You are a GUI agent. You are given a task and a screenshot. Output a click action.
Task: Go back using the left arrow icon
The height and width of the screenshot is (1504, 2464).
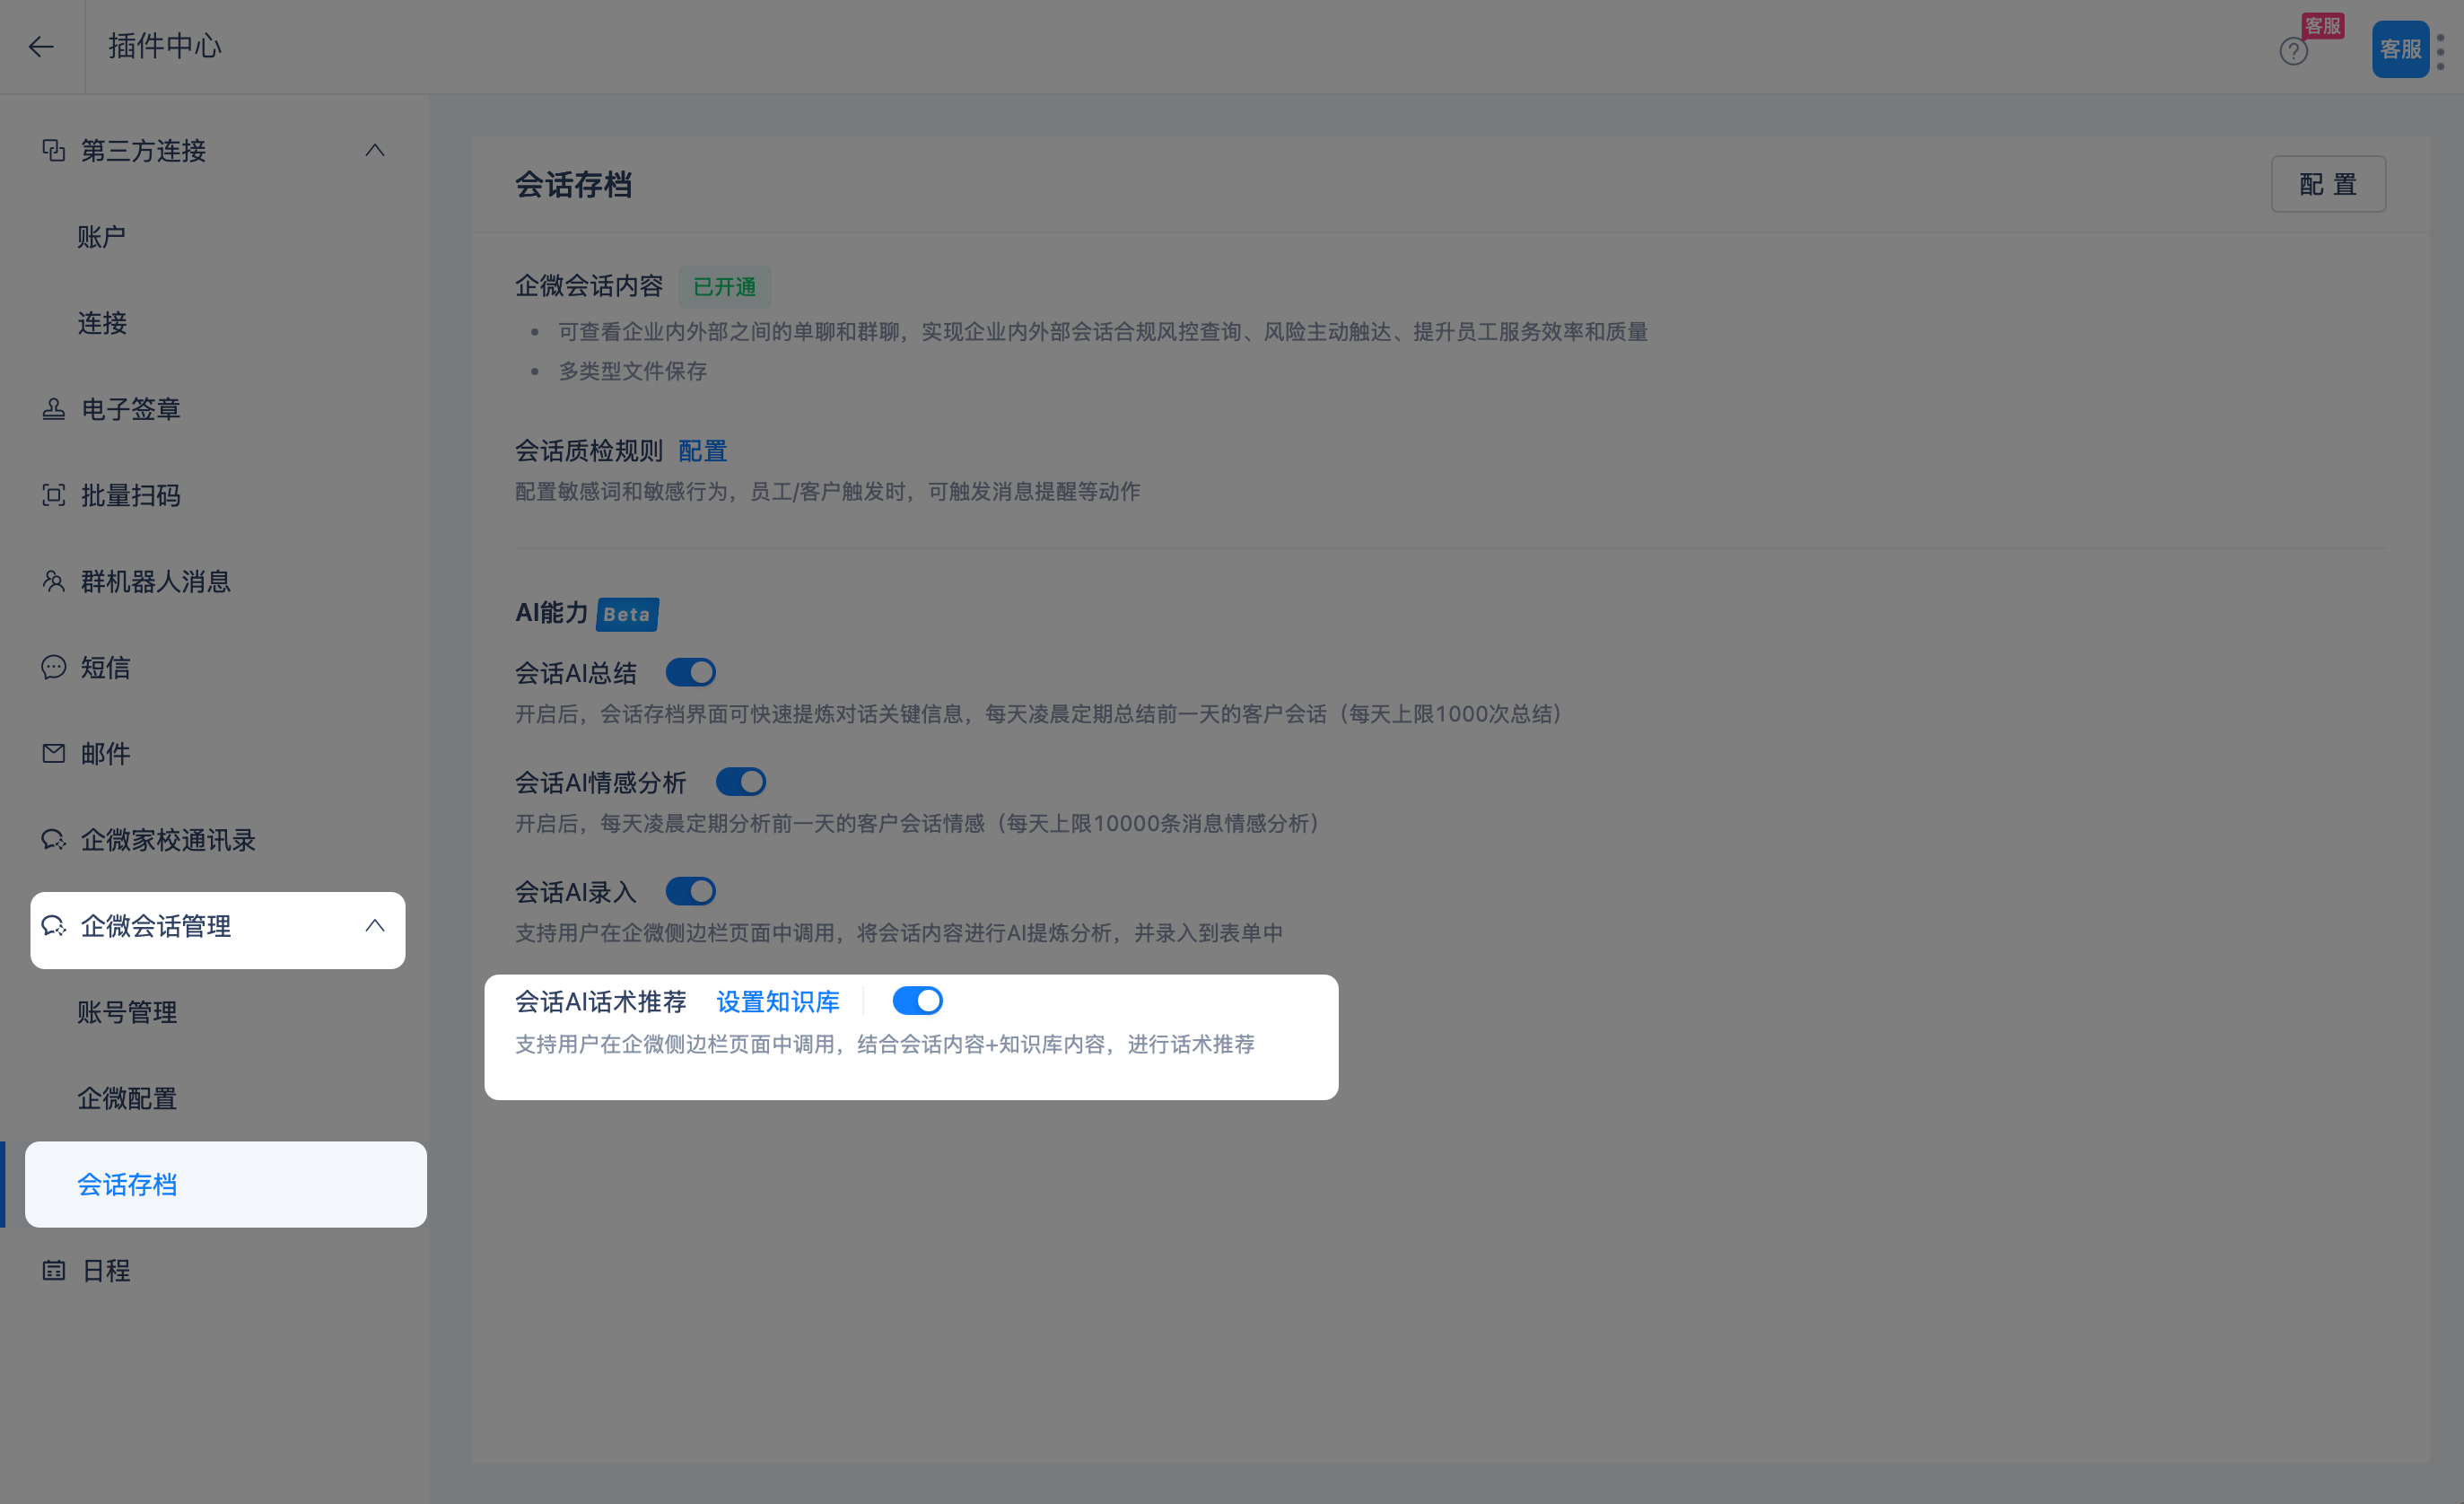pyautogui.click(x=41, y=46)
